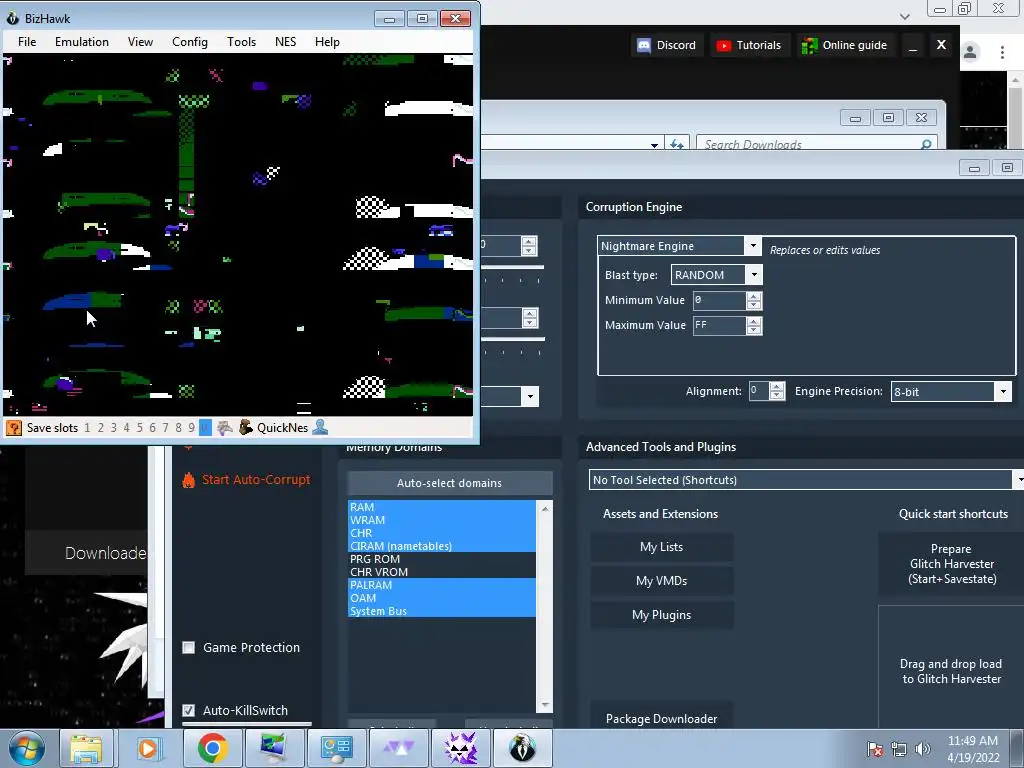This screenshot has height=768, width=1024.
Task: Expand the Nightmare Engine dropdown
Action: pyautogui.click(x=753, y=246)
